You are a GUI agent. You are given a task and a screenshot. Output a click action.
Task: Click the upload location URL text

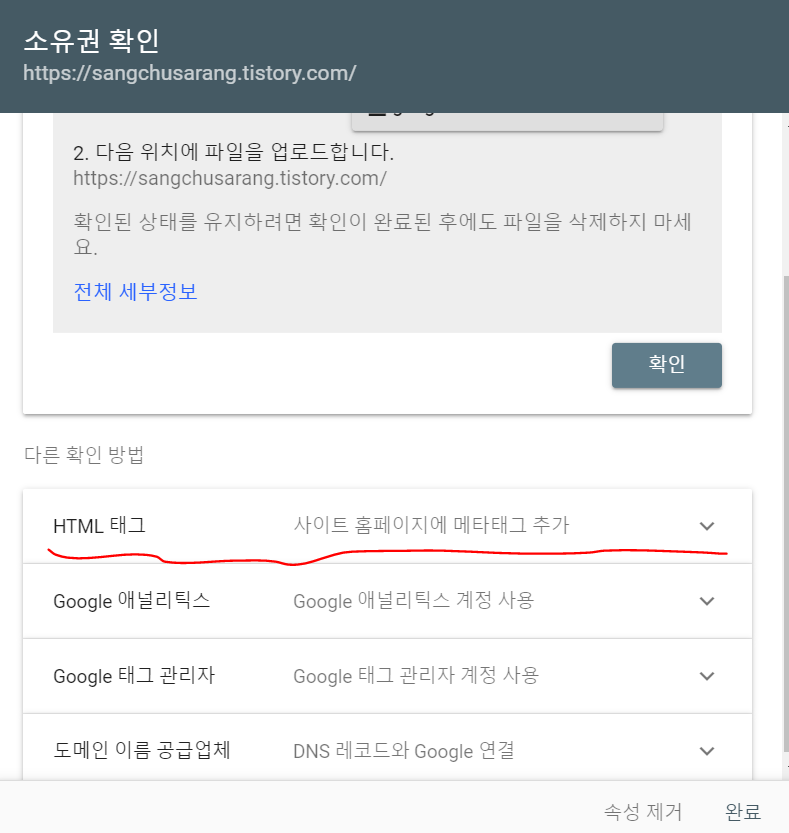(230, 178)
